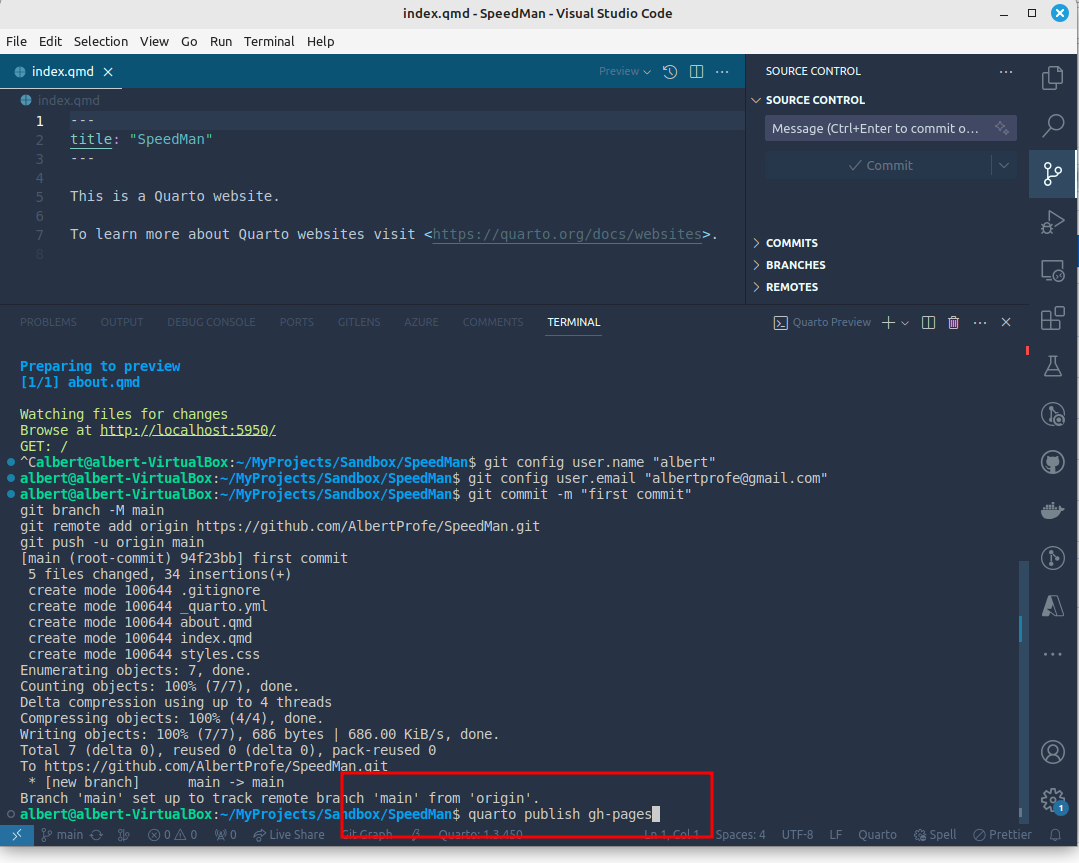Screen dimensions: 1079x863
Task: Open the new terminal profile dropdown arrow
Action: [905, 323]
